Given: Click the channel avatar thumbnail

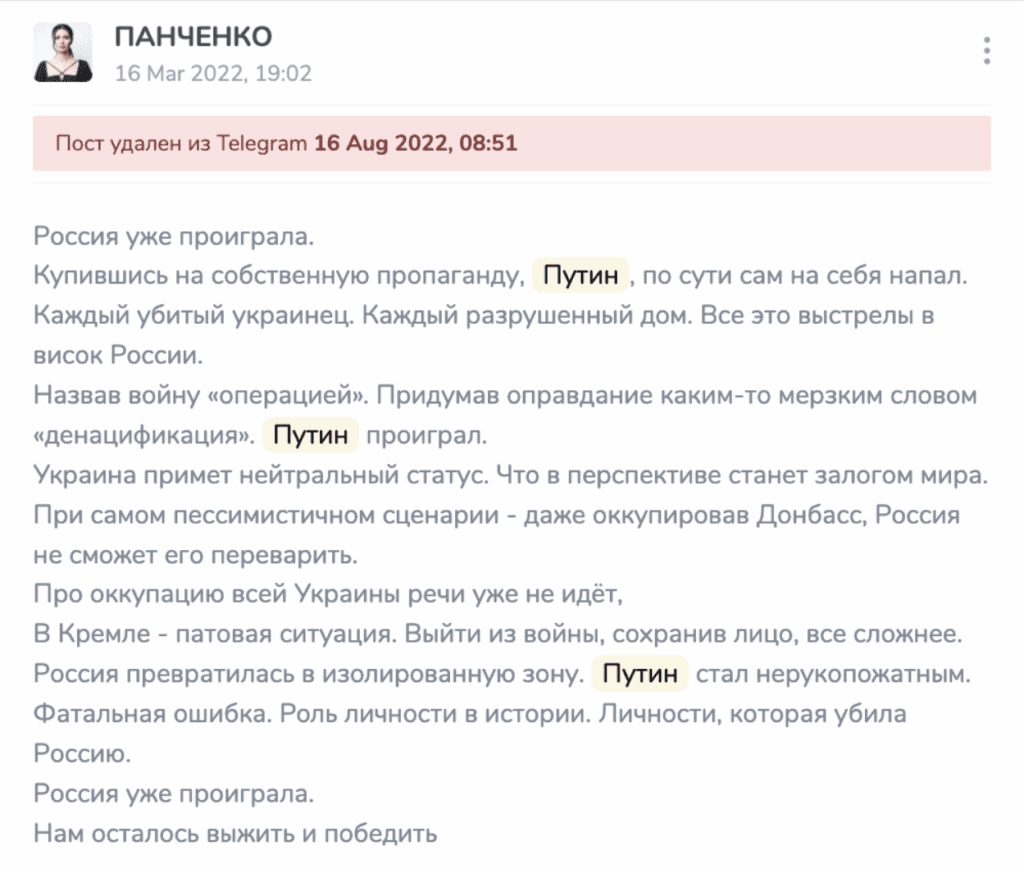Looking at the screenshot, I should pyautogui.click(x=64, y=52).
